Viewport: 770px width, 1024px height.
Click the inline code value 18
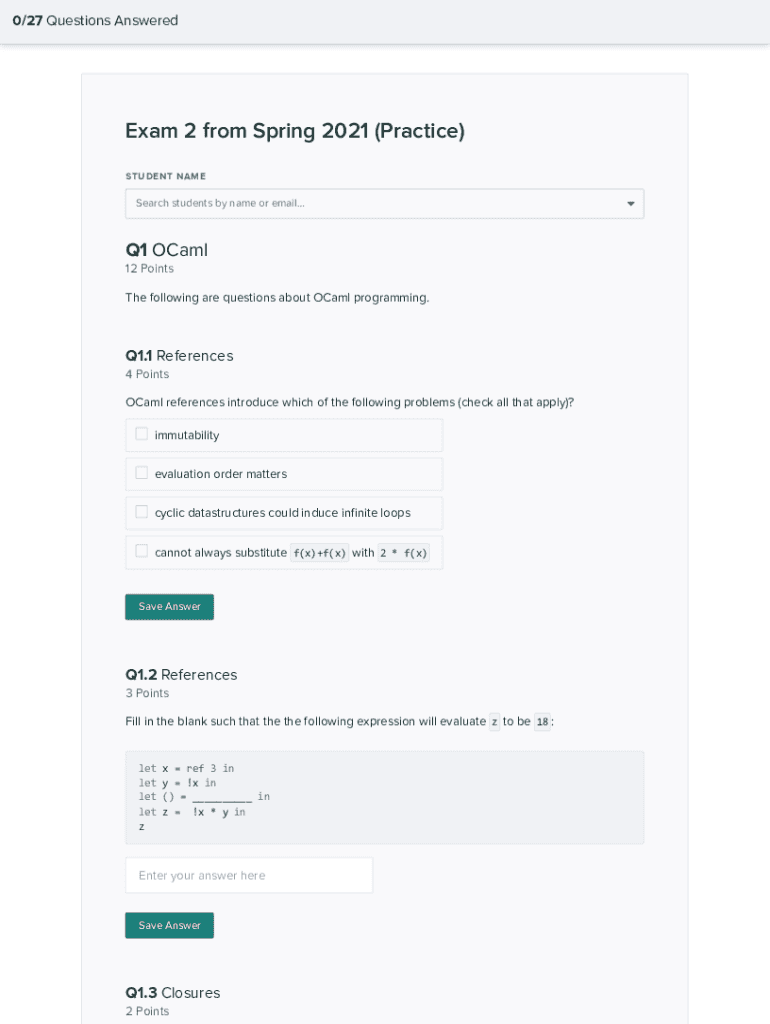542,722
